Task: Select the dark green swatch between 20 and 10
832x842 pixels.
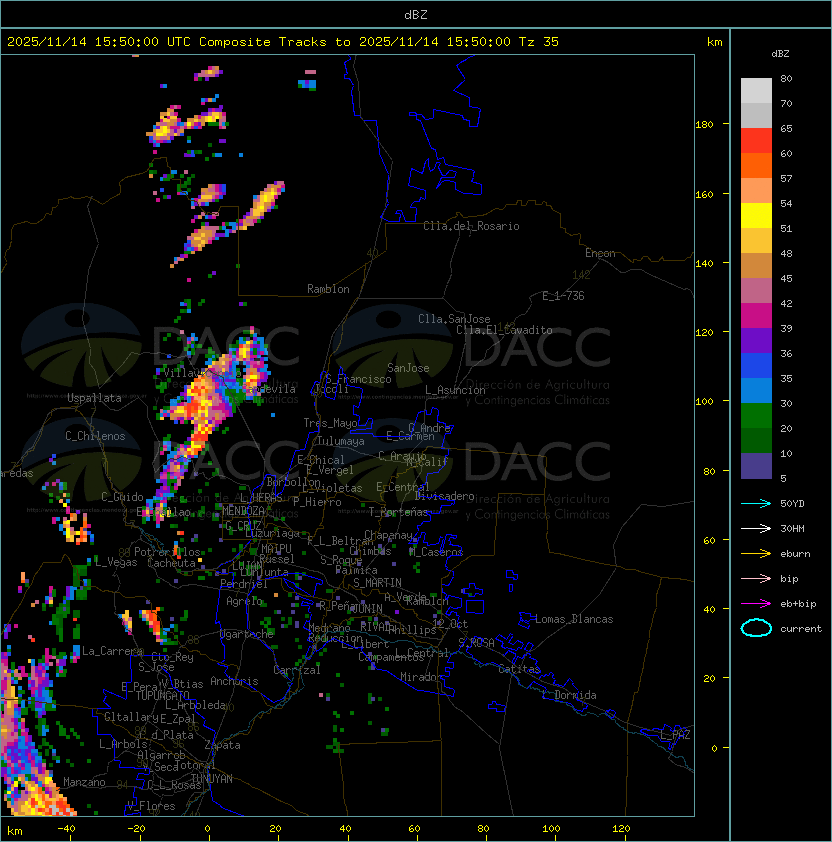Action: [x=756, y=440]
